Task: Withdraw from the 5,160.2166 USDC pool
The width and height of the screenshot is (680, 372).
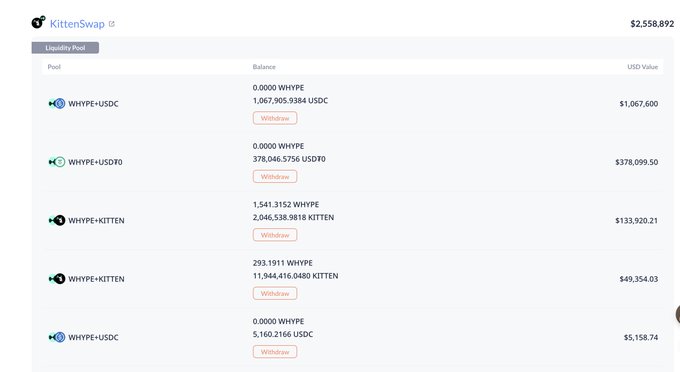Action: point(275,352)
